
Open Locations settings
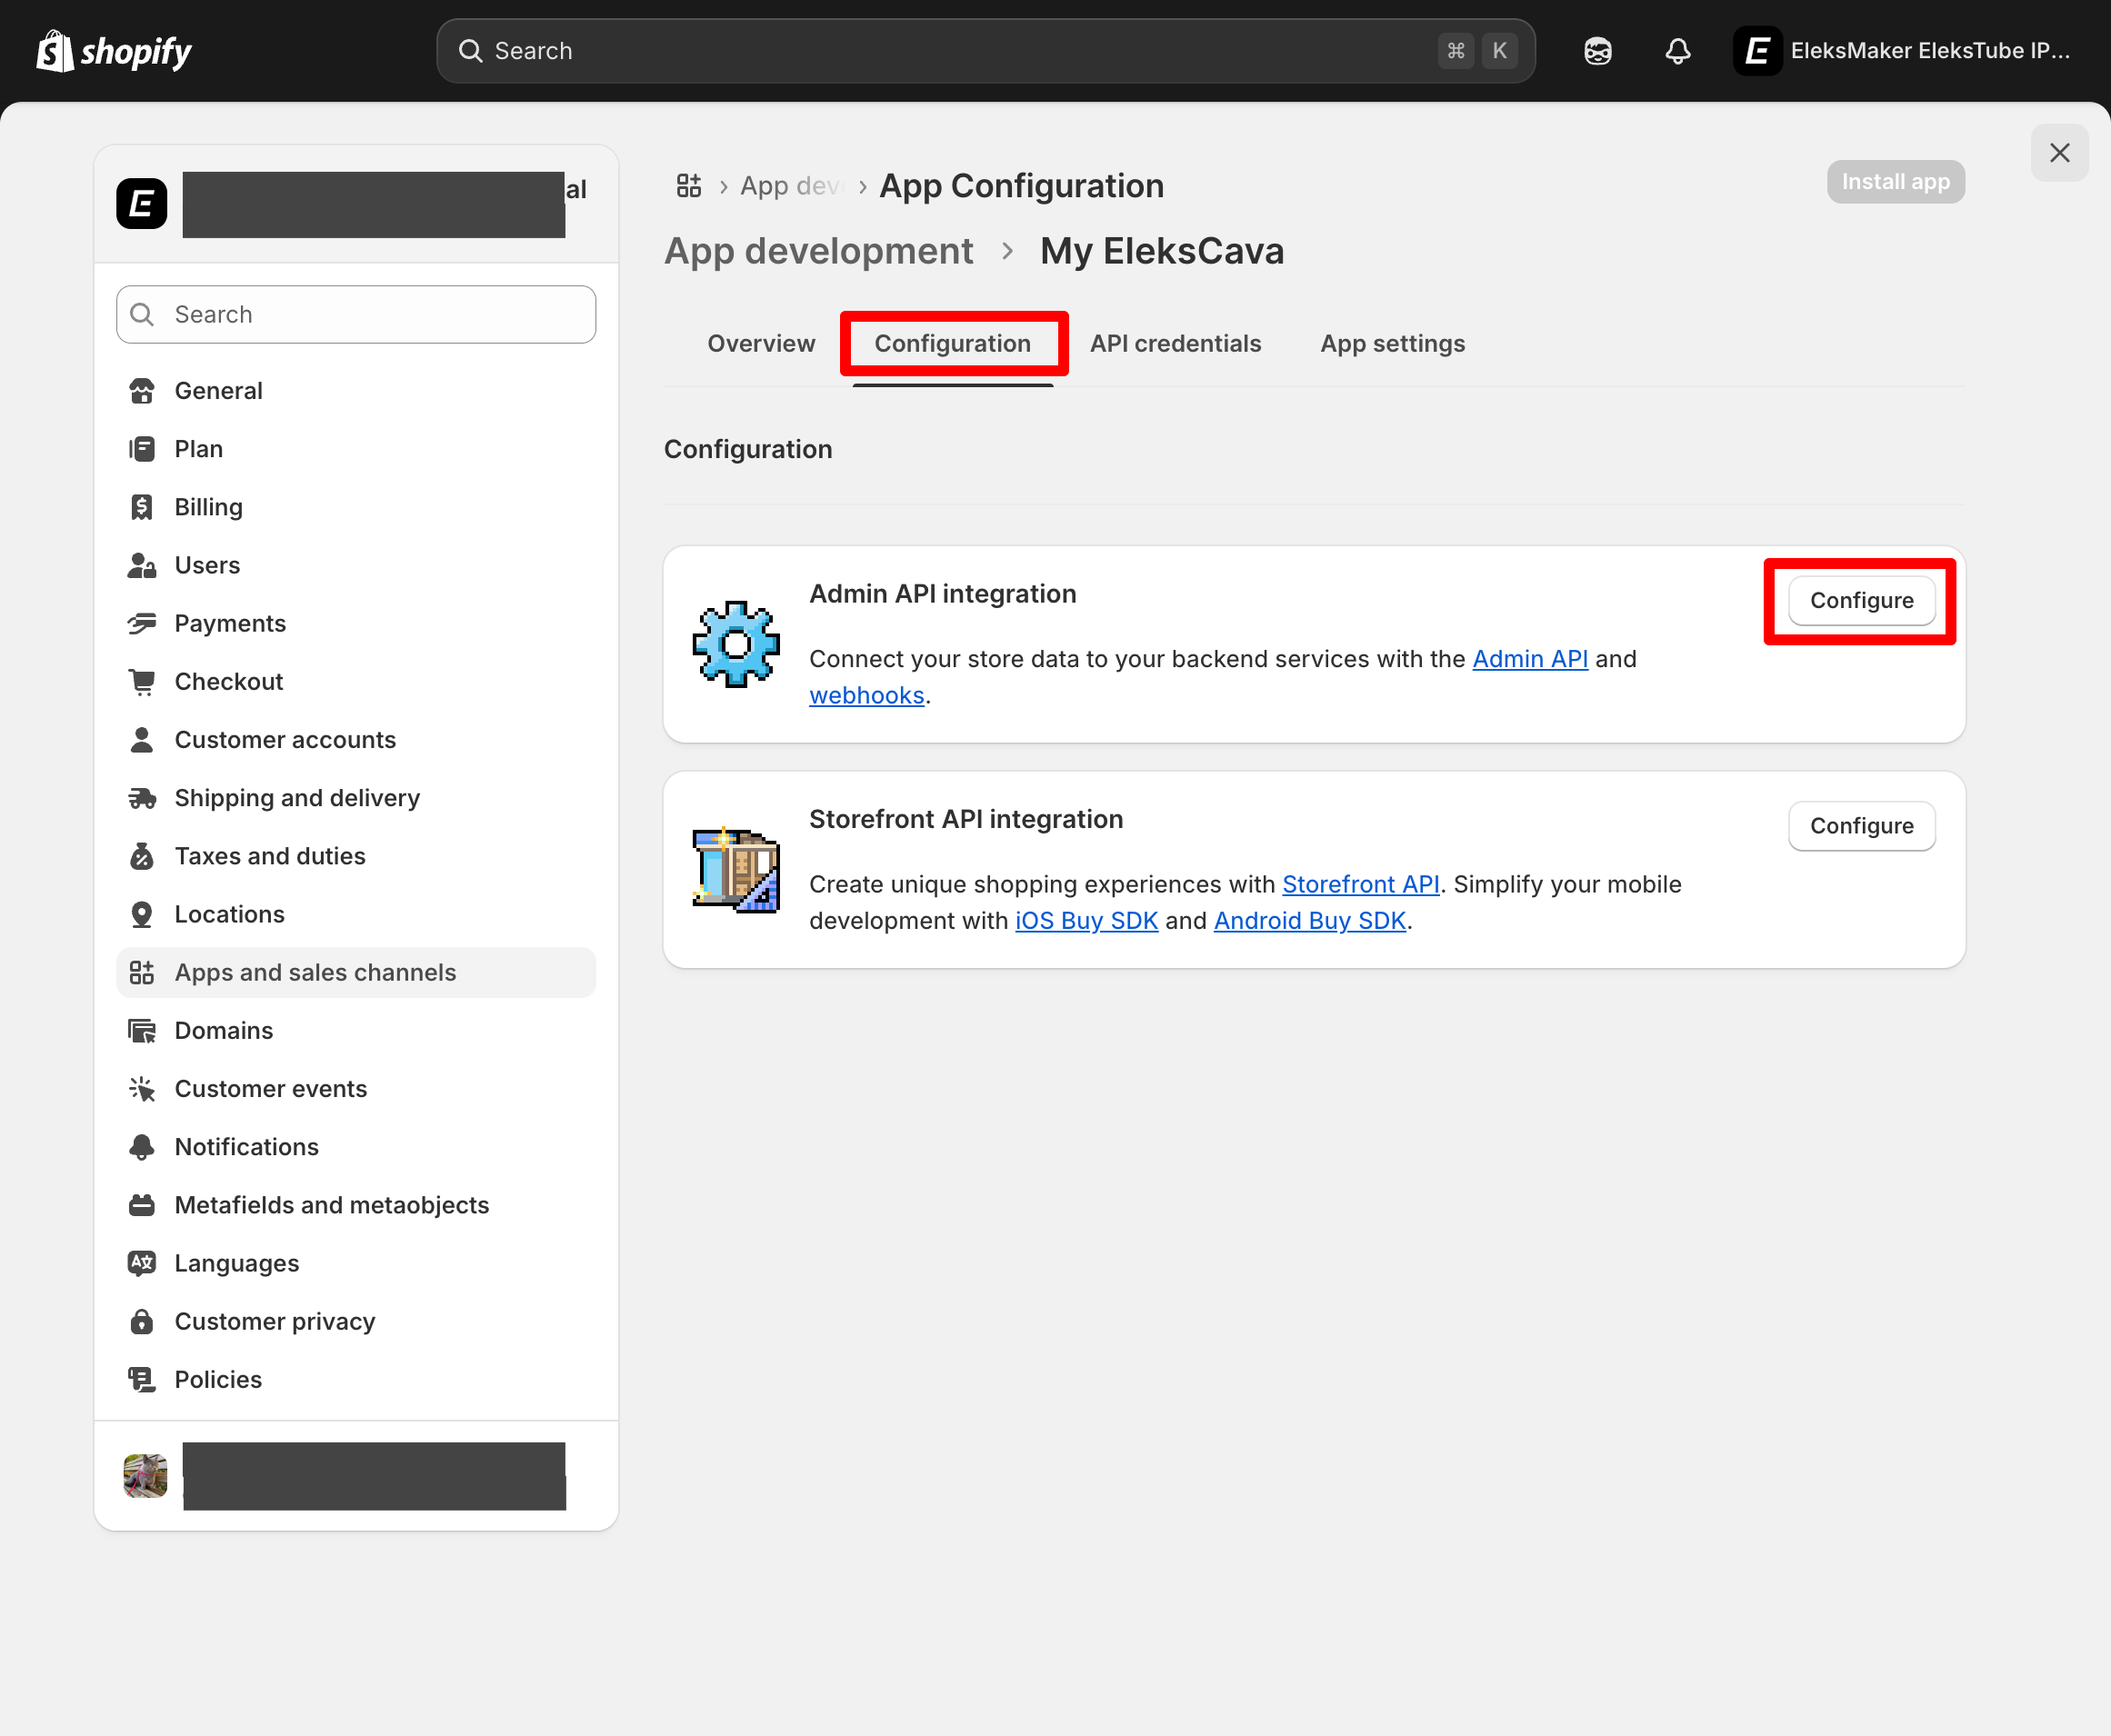tap(229, 914)
